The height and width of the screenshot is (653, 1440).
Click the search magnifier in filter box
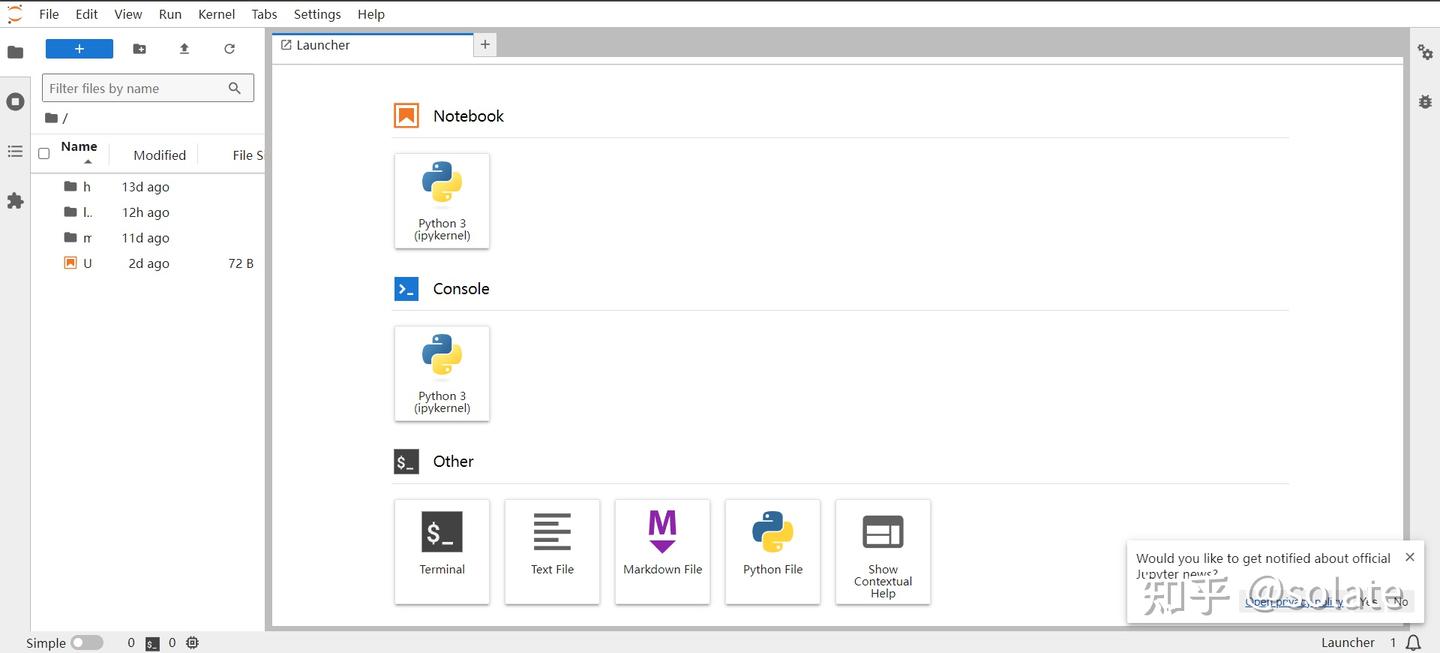tap(234, 88)
